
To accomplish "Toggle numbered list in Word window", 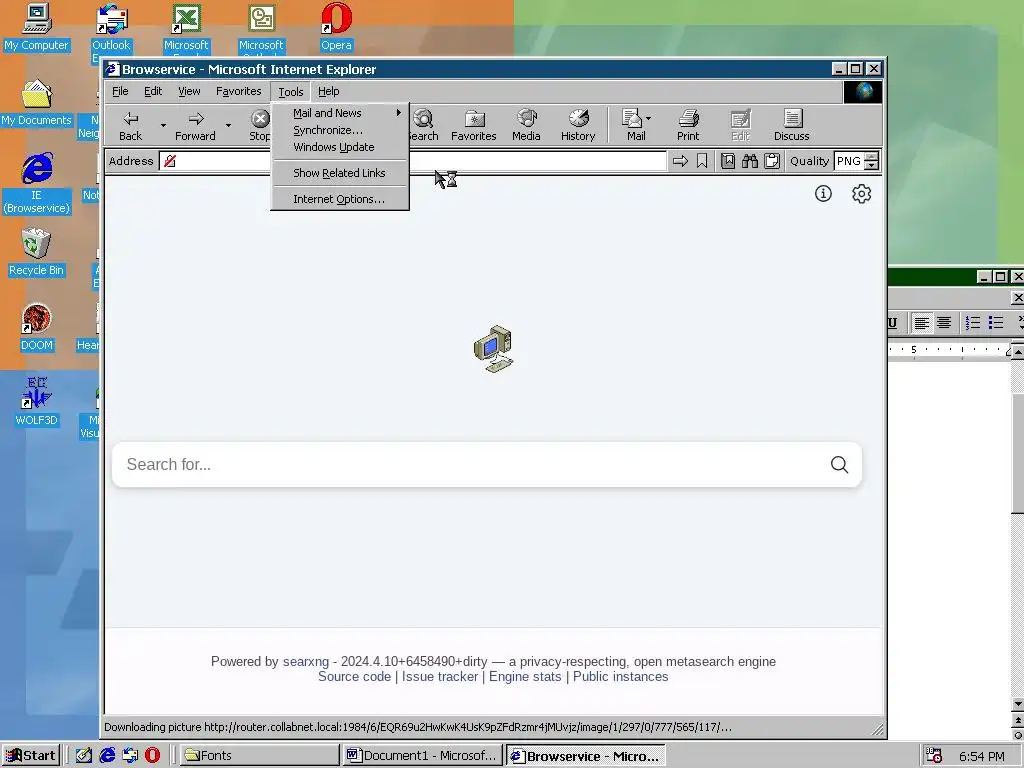I will coord(973,323).
